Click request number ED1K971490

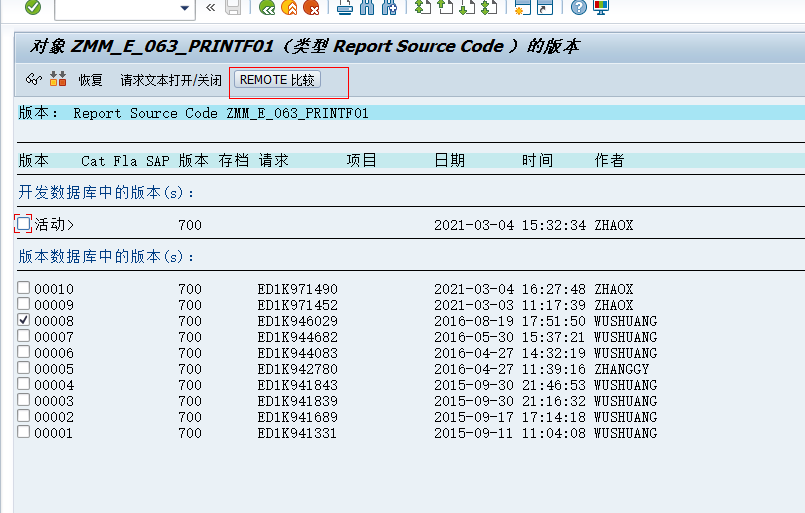(x=298, y=289)
